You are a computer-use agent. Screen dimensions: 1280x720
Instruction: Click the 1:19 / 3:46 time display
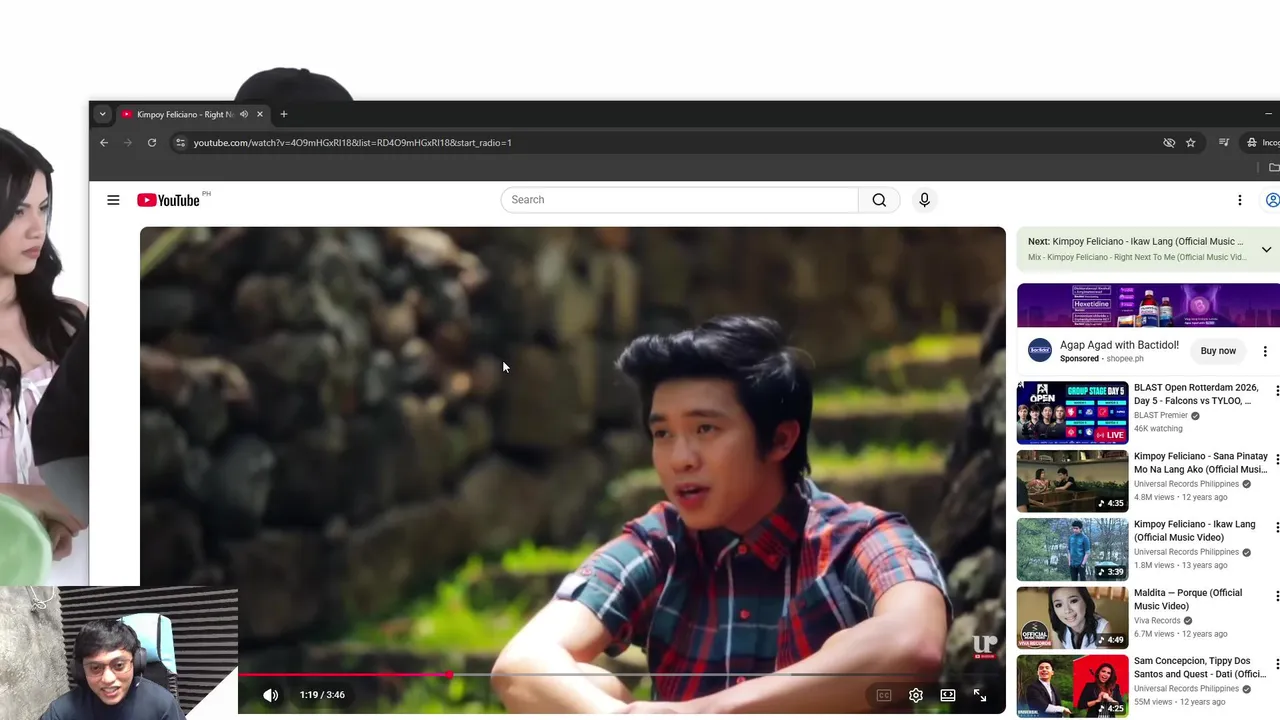(x=322, y=695)
